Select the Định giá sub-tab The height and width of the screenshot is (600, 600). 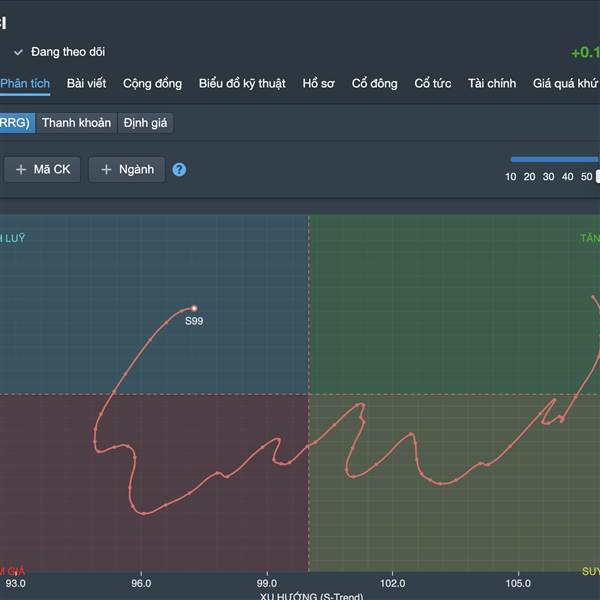click(145, 123)
